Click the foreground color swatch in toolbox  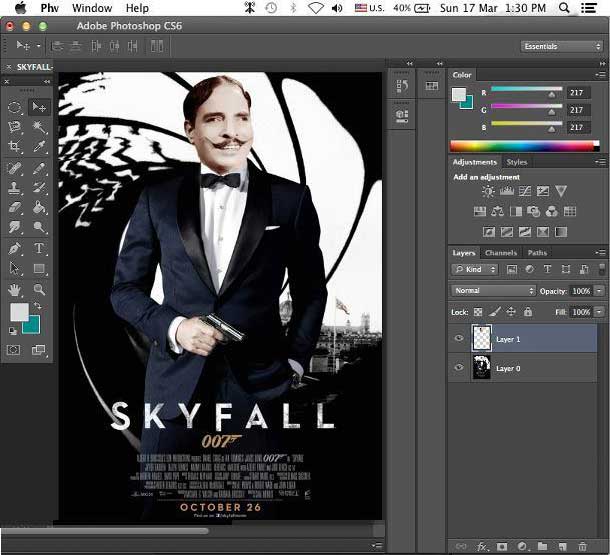click(19, 312)
